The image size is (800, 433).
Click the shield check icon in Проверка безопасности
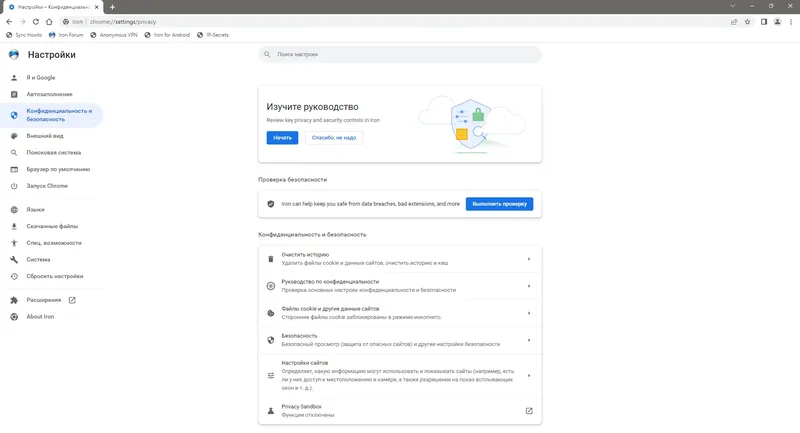271,204
